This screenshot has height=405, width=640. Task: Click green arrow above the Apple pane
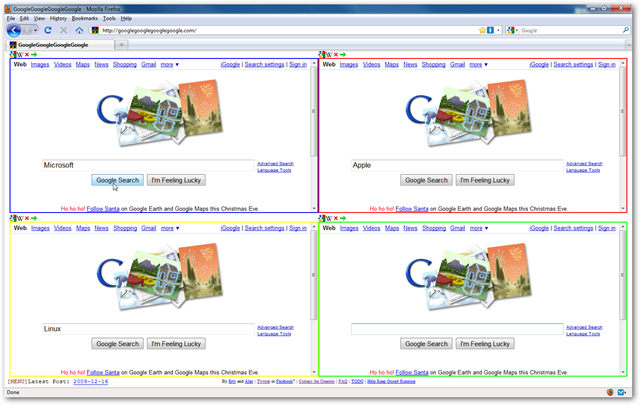click(x=343, y=55)
